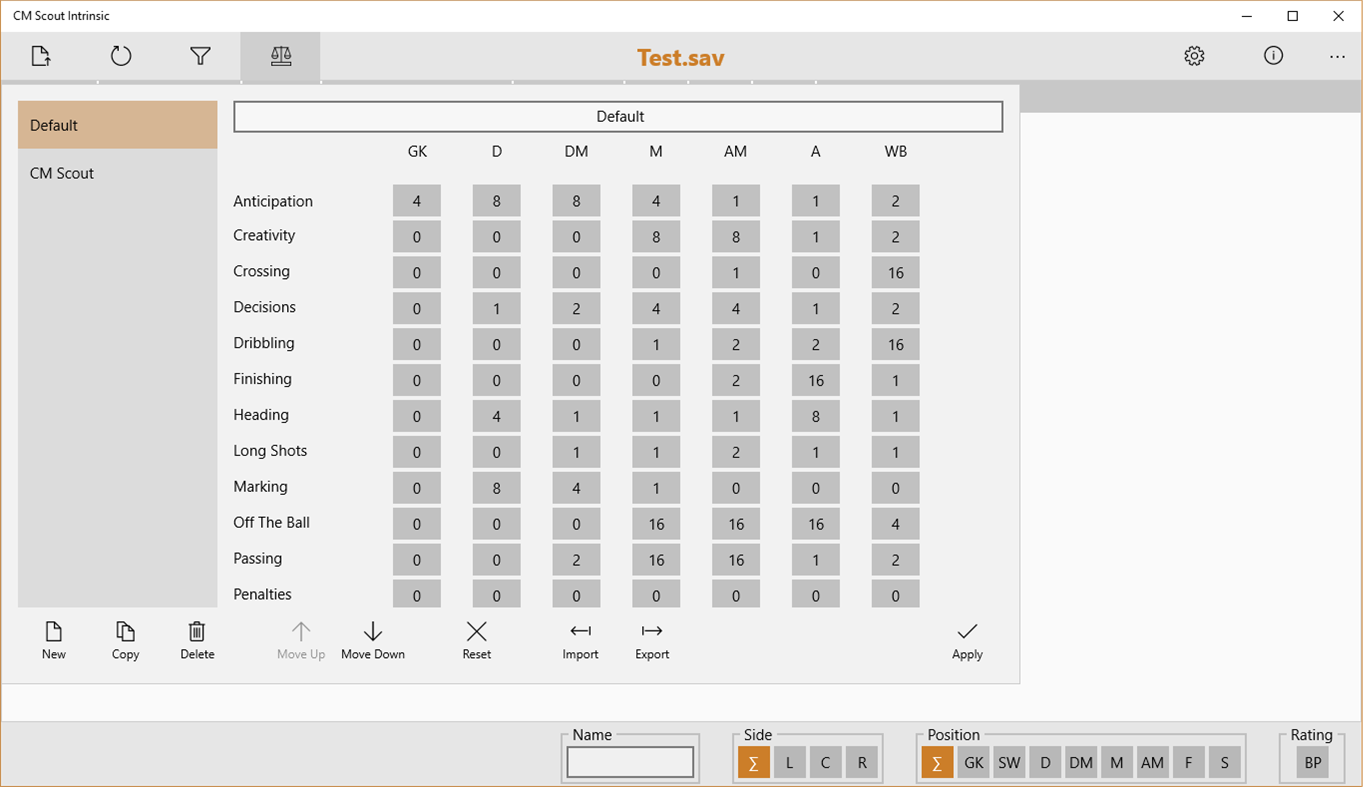Copy the selected weight set
The image size is (1363, 787).
[x=126, y=641]
